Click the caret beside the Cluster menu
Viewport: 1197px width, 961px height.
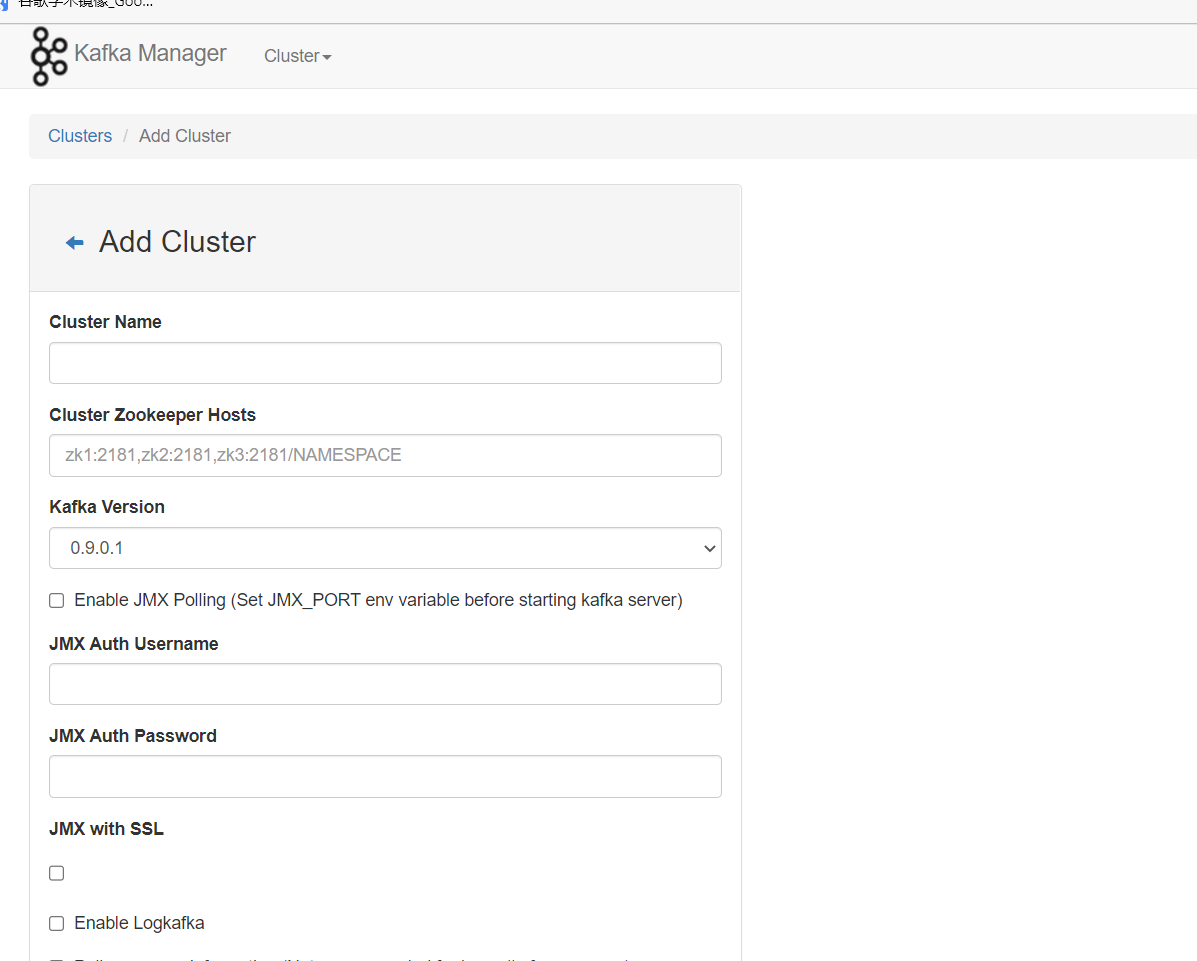click(x=325, y=57)
